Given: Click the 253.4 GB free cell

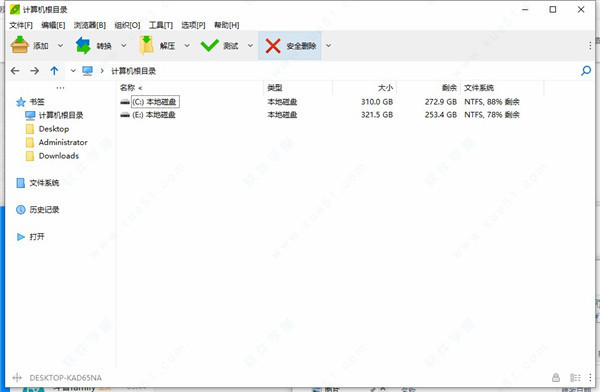Looking at the screenshot, I should point(441,115).
